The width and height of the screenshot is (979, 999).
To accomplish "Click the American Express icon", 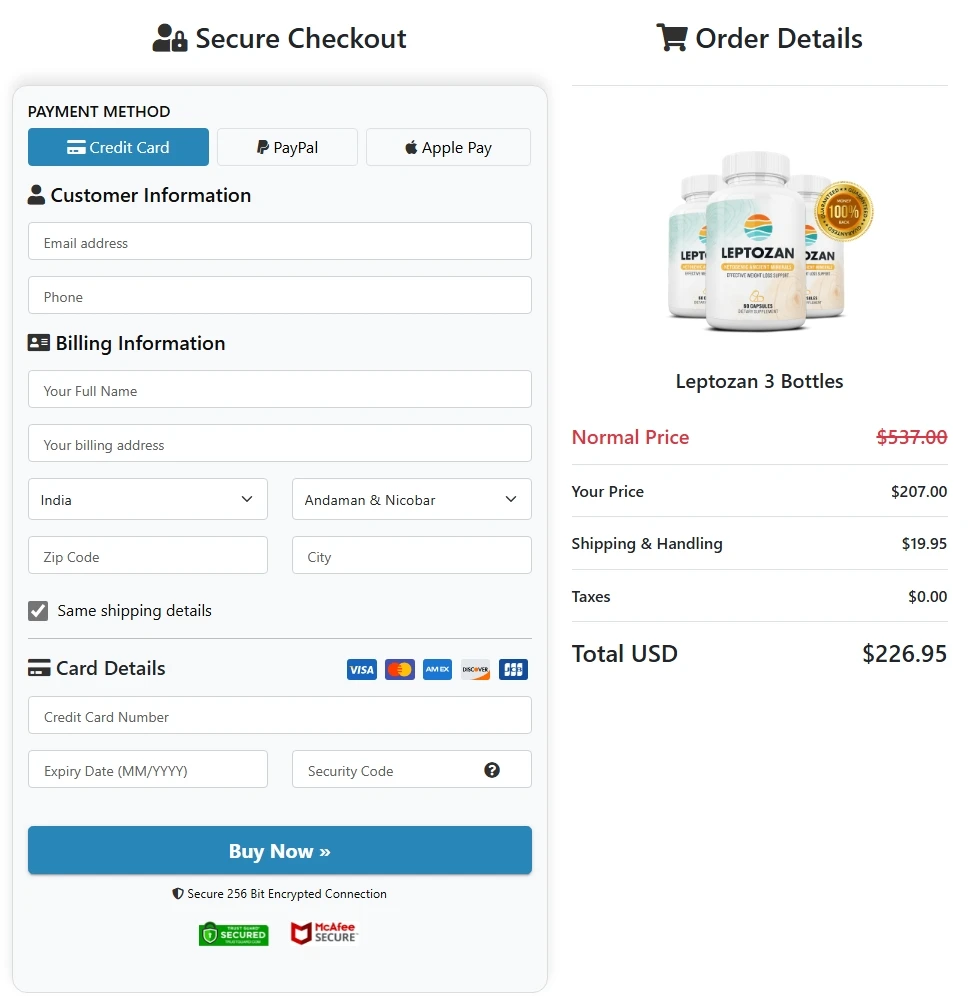I will [x=437, y=669].
